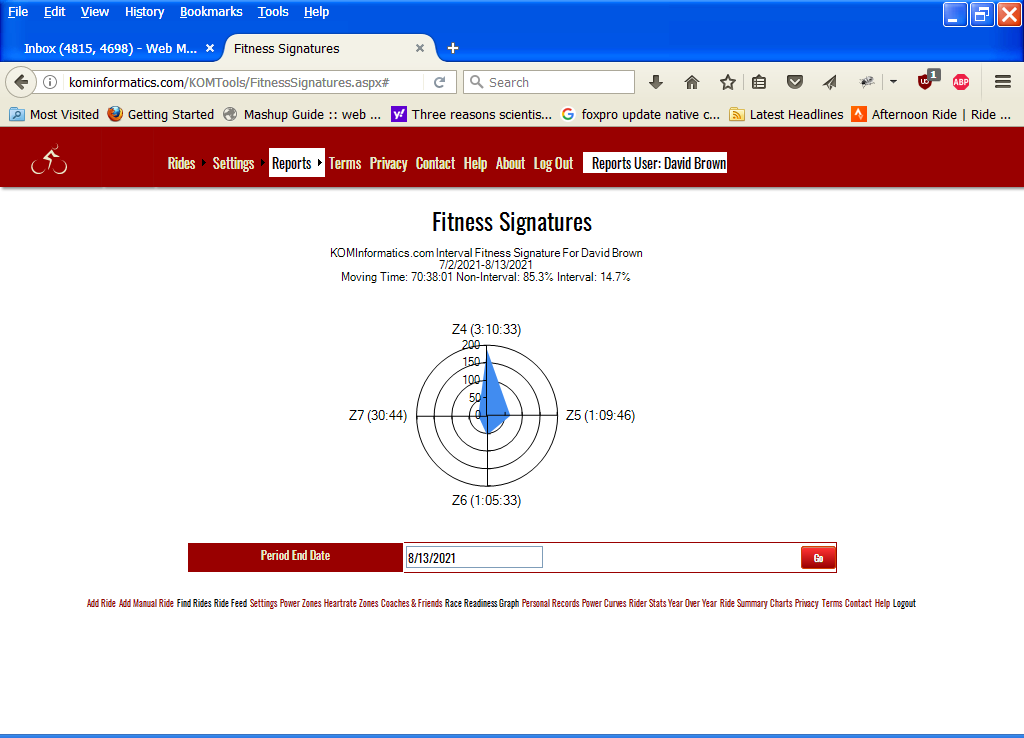Image resolution: width=1024 pixels, height=738 pixels.
Task: Open a new browser tab with plus button
Action: pyautogui.click(x=453, y=48)
